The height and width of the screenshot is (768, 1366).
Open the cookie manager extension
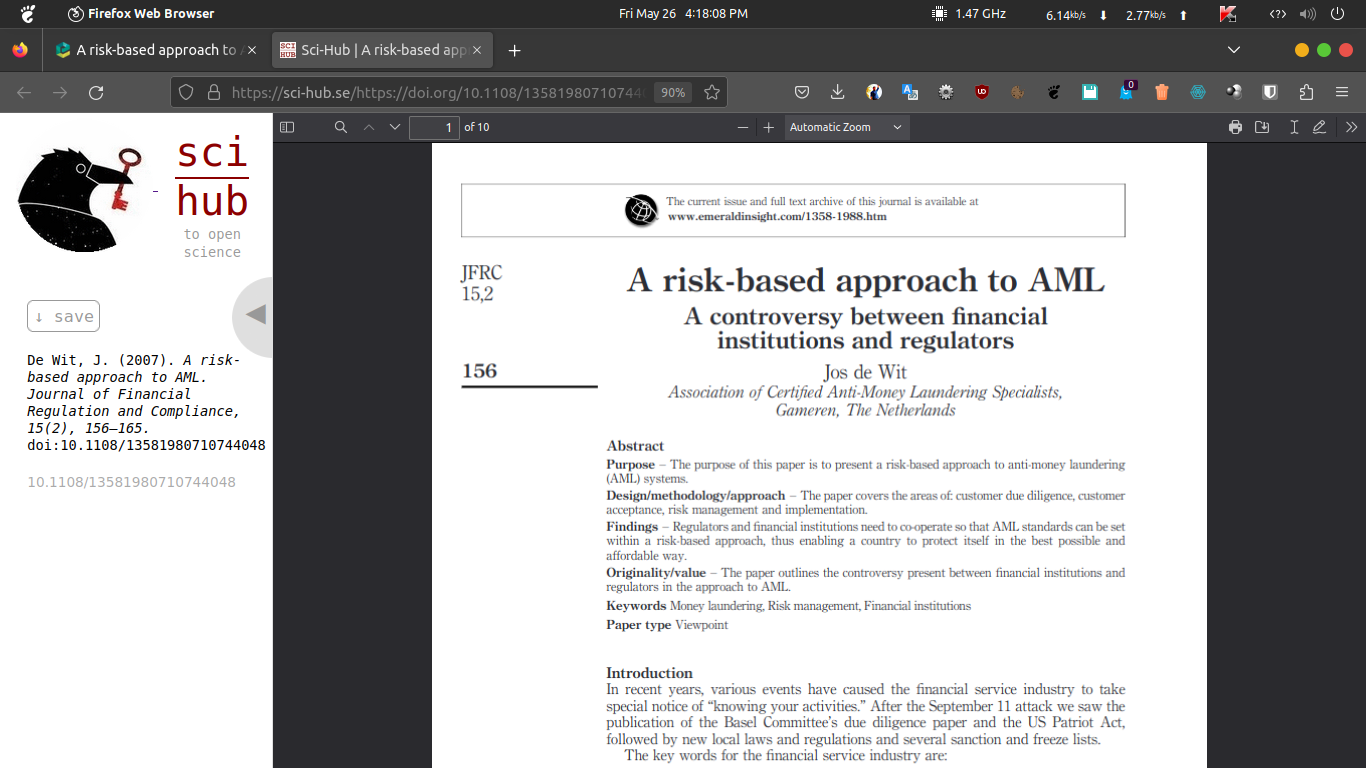point(1018,92)
